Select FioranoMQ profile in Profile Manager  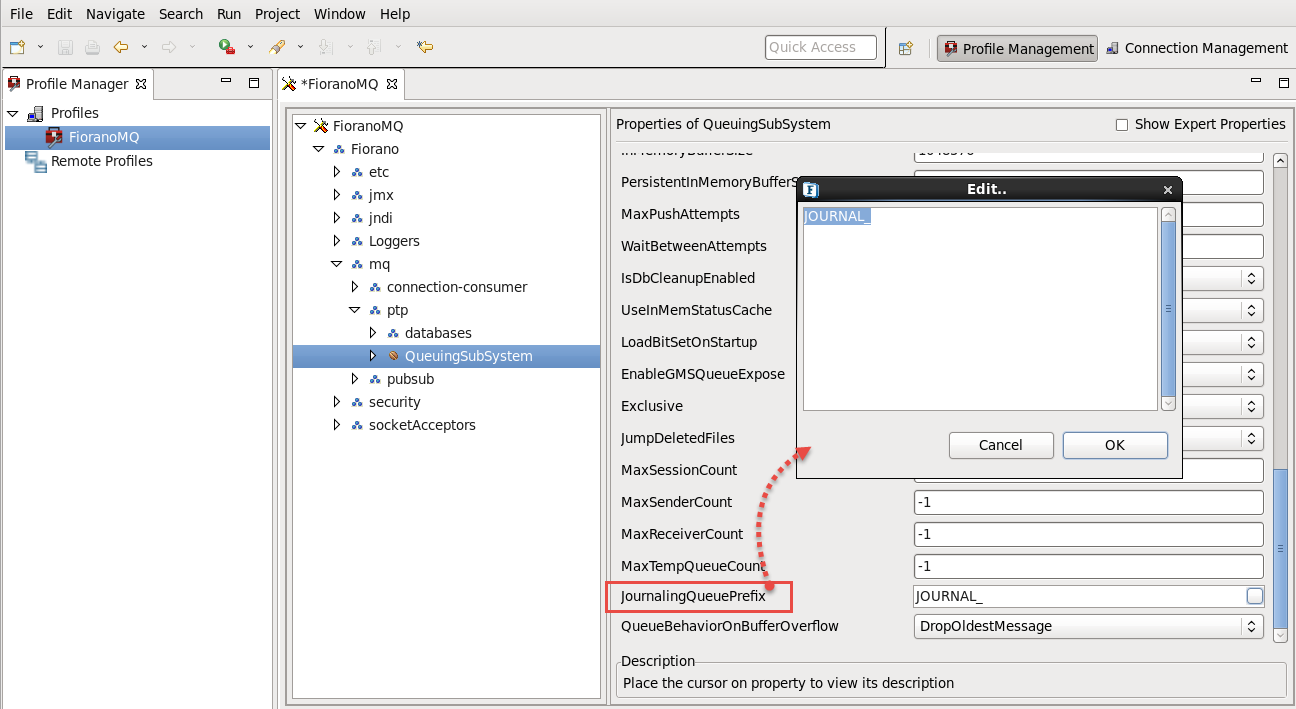click(137, 137)
